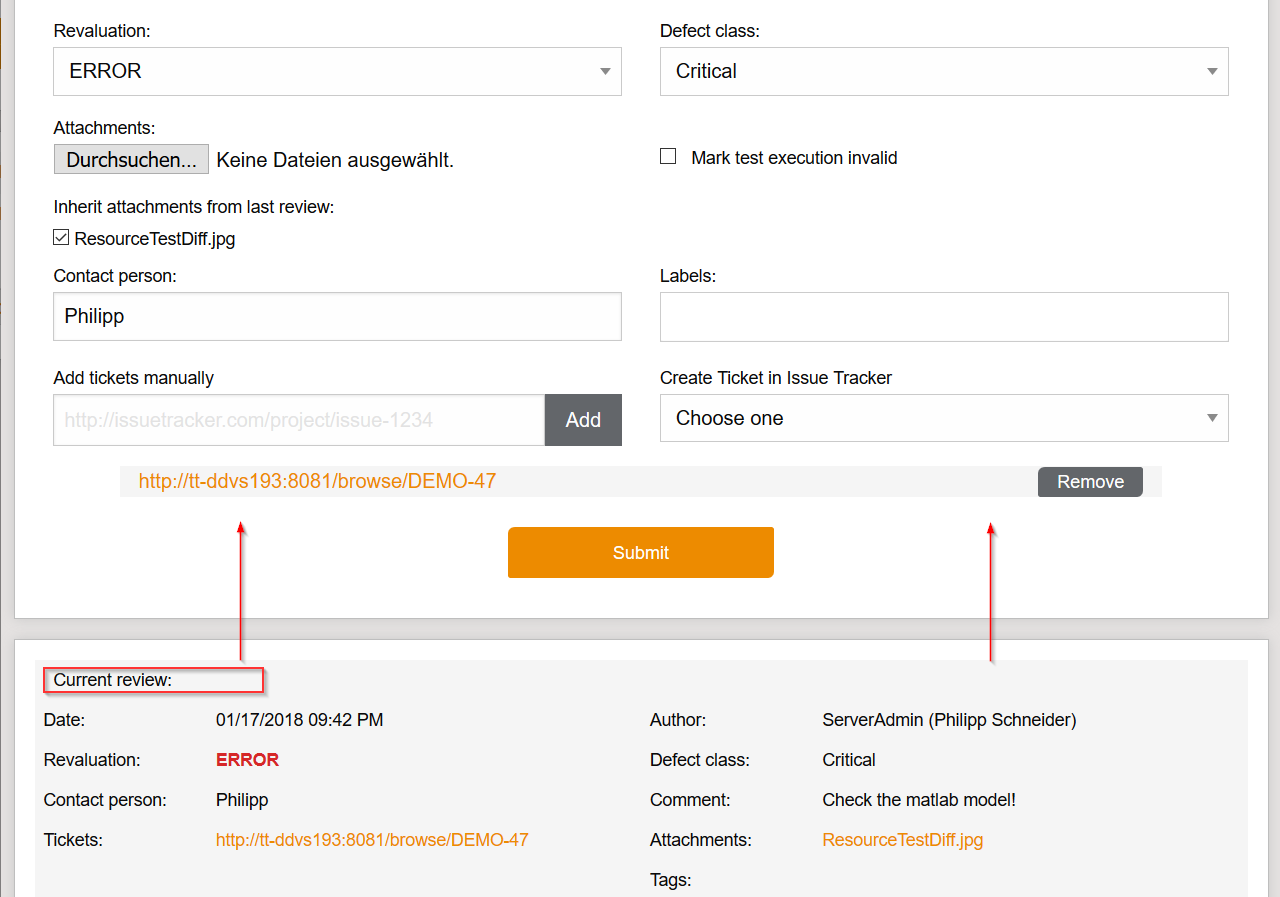This screenshot has height=897, width=1280.
Task: Click the Durchsuchen file browse button
Action: tap(131, 159)
